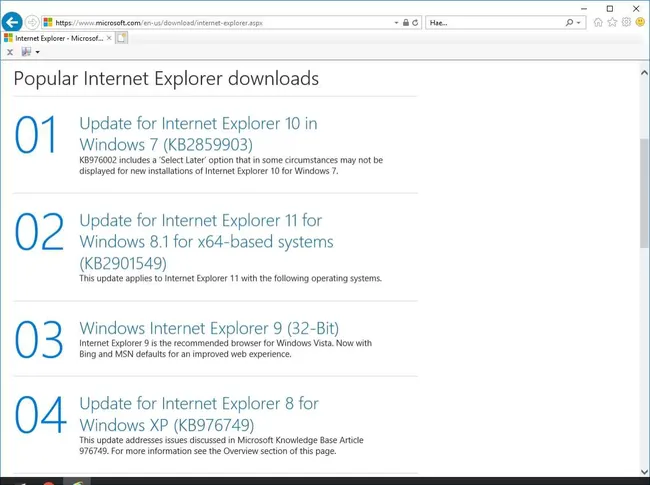Viewport: 650px width, 485px height.
Task: Open Update for Internet Explorer 11 link
Action: [x=206, y=242]
